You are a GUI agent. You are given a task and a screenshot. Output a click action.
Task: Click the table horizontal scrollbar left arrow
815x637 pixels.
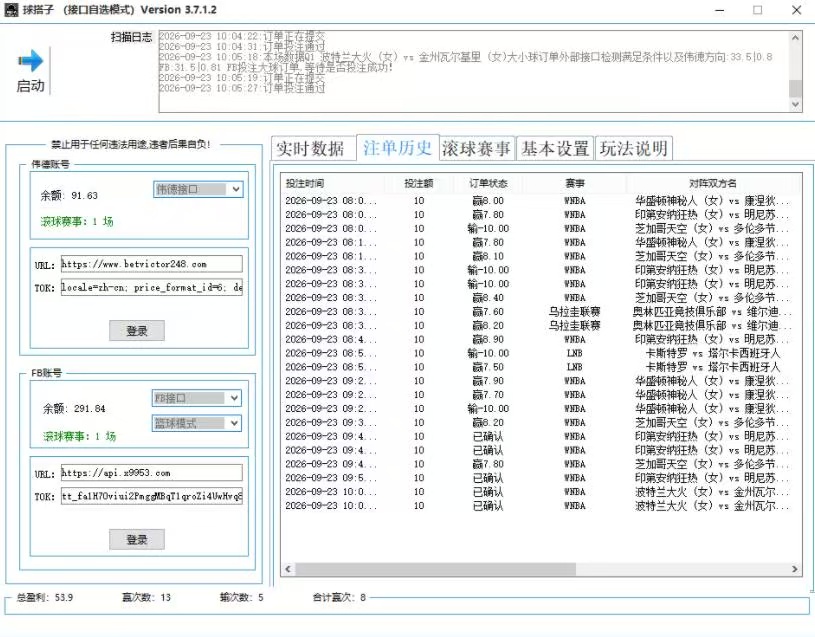point(288,569)
